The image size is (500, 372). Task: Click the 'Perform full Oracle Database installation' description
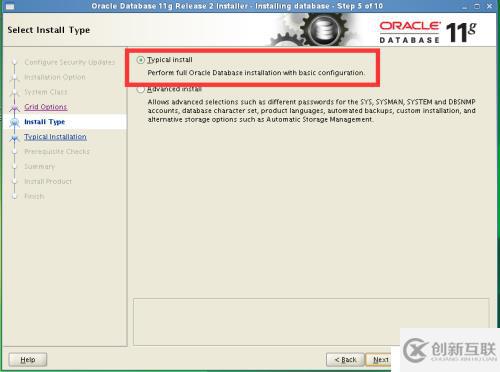pos(256,73)
